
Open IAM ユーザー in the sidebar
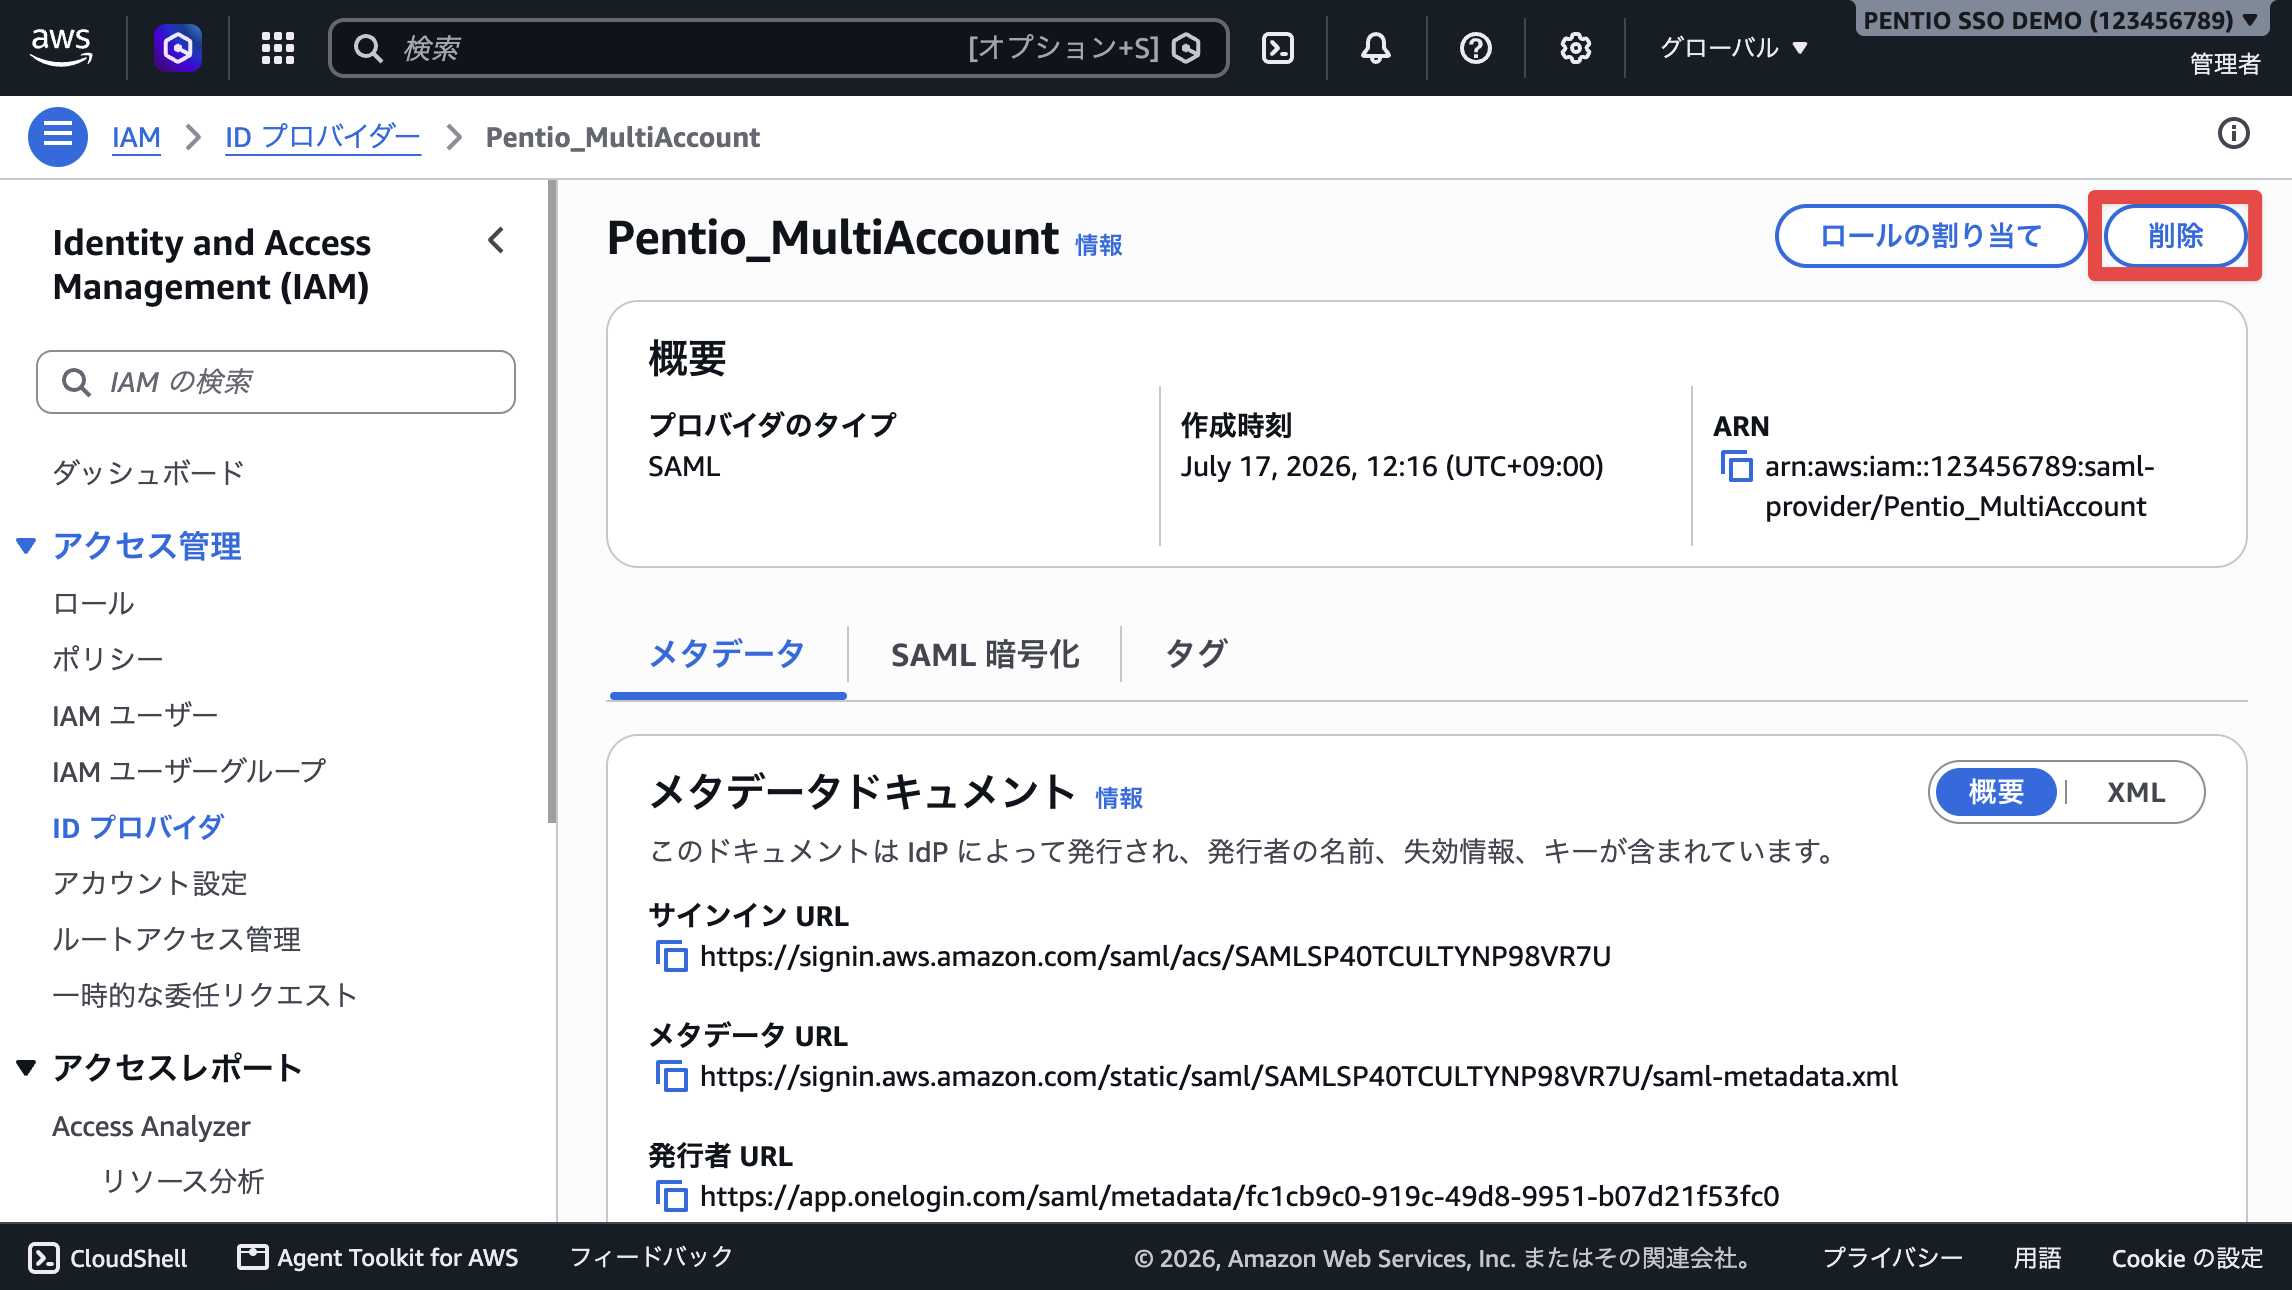[135, 715]
